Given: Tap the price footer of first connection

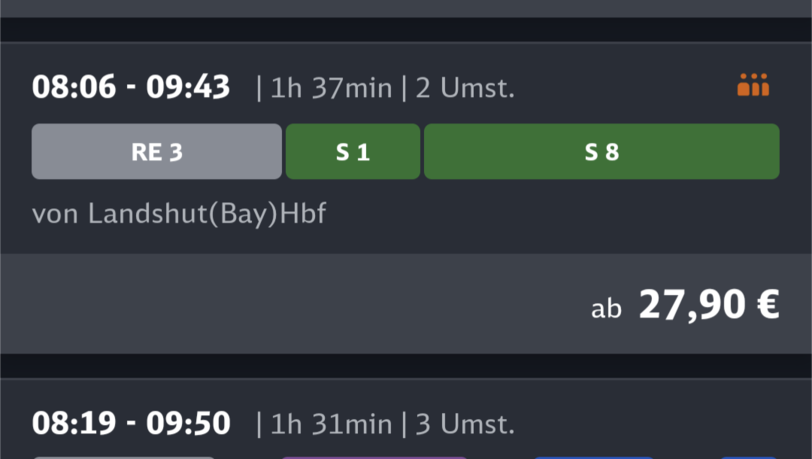Looking at the screenshot, I should tap(300, 304).
